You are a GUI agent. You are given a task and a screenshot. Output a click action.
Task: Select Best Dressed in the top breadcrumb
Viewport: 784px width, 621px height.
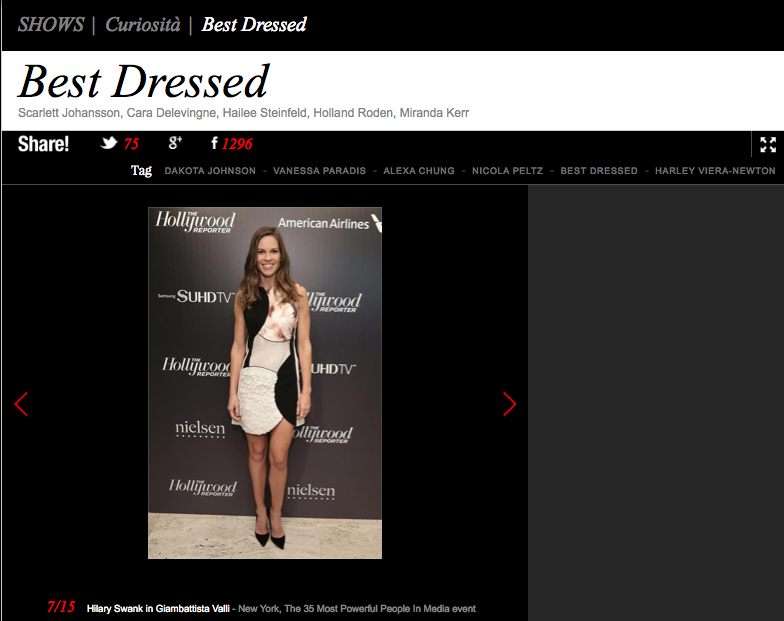click(x=254, y=24)
